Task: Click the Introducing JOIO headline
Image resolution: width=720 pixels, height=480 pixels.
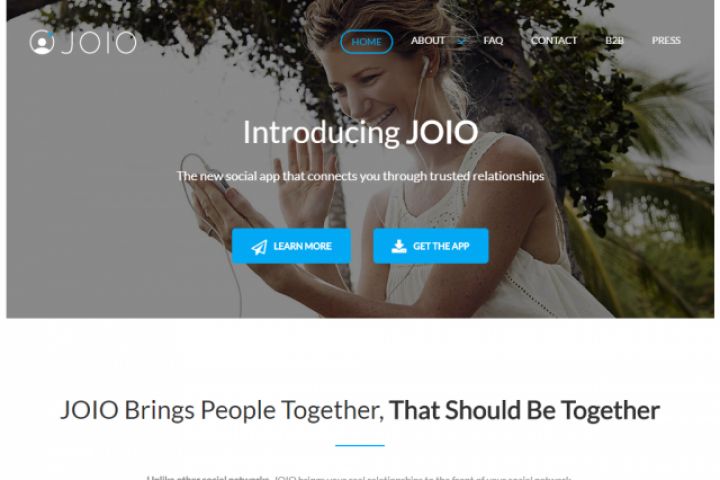Action: tap(360, 132)
